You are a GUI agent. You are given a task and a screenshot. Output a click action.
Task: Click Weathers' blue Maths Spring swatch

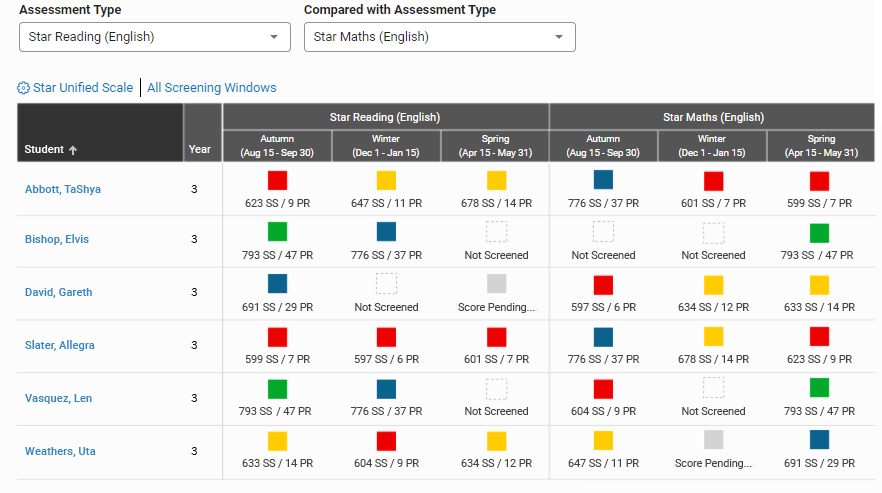pos(820,440)
